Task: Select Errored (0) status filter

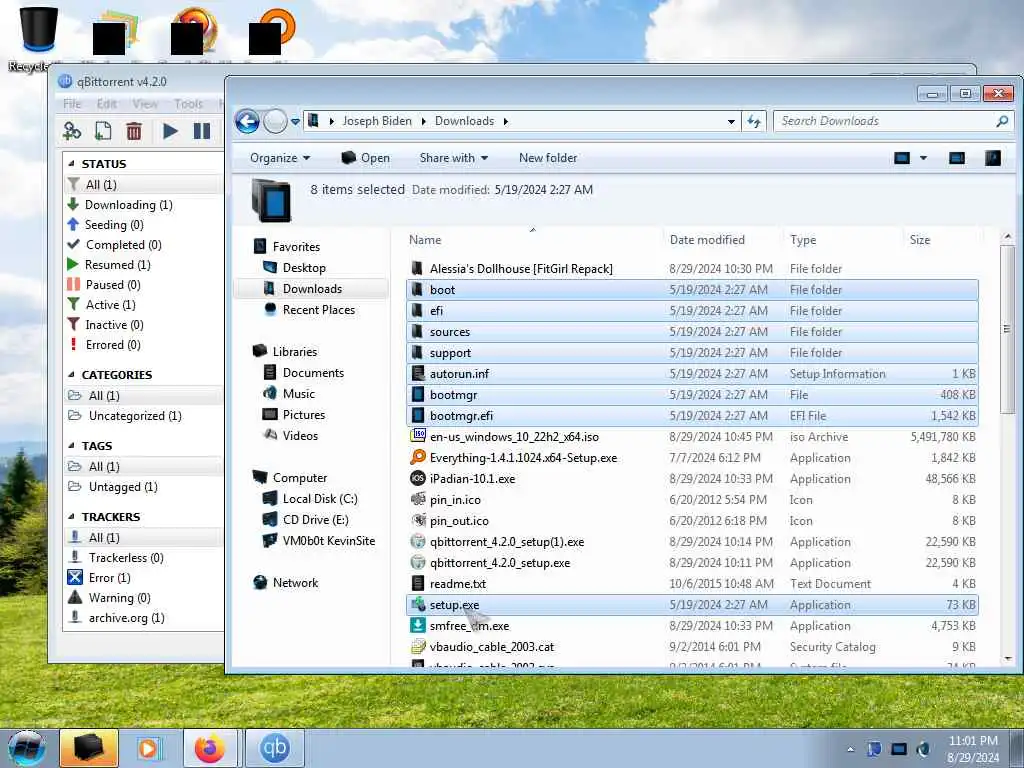Action: click(113, 345)
